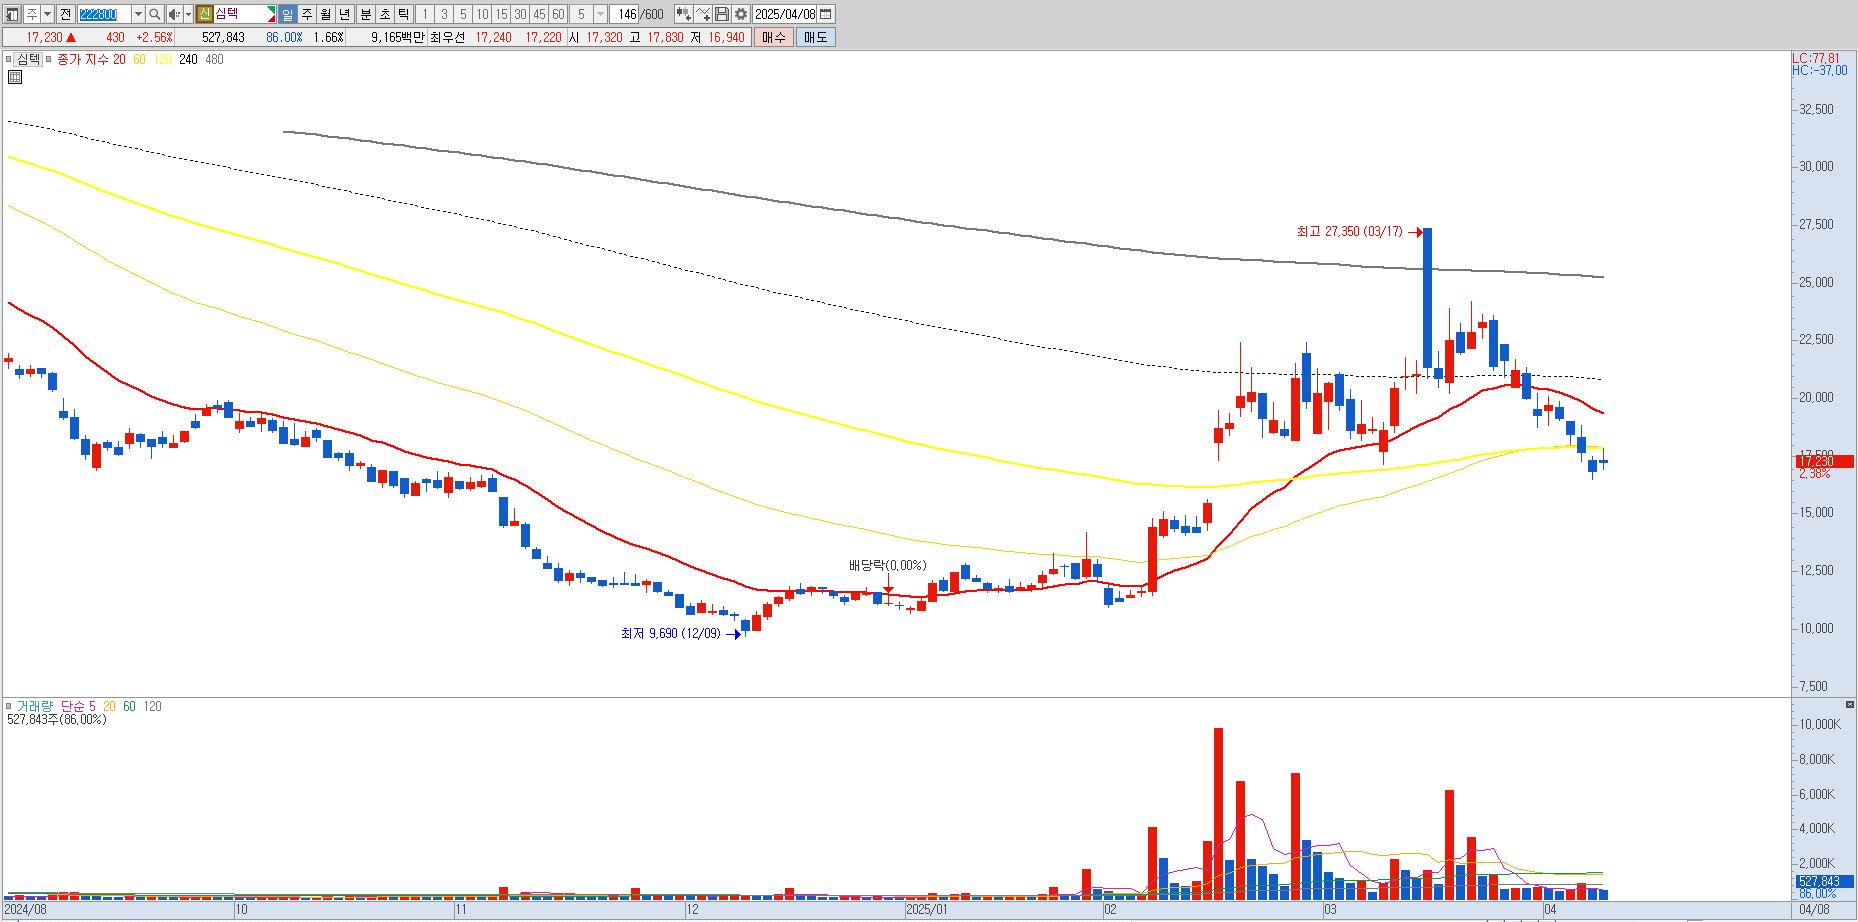Open the calendar date picker icon
The height and width of the screenshot is (922, 1858).
tap(826, 14)
